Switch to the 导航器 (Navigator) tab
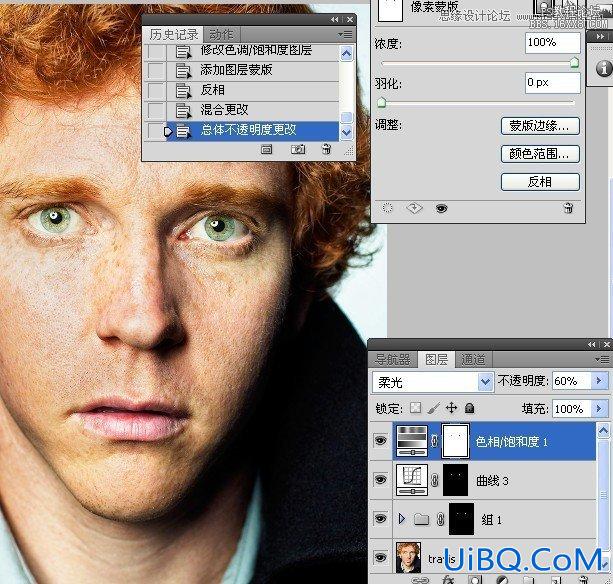 click(x=393, y=359)
